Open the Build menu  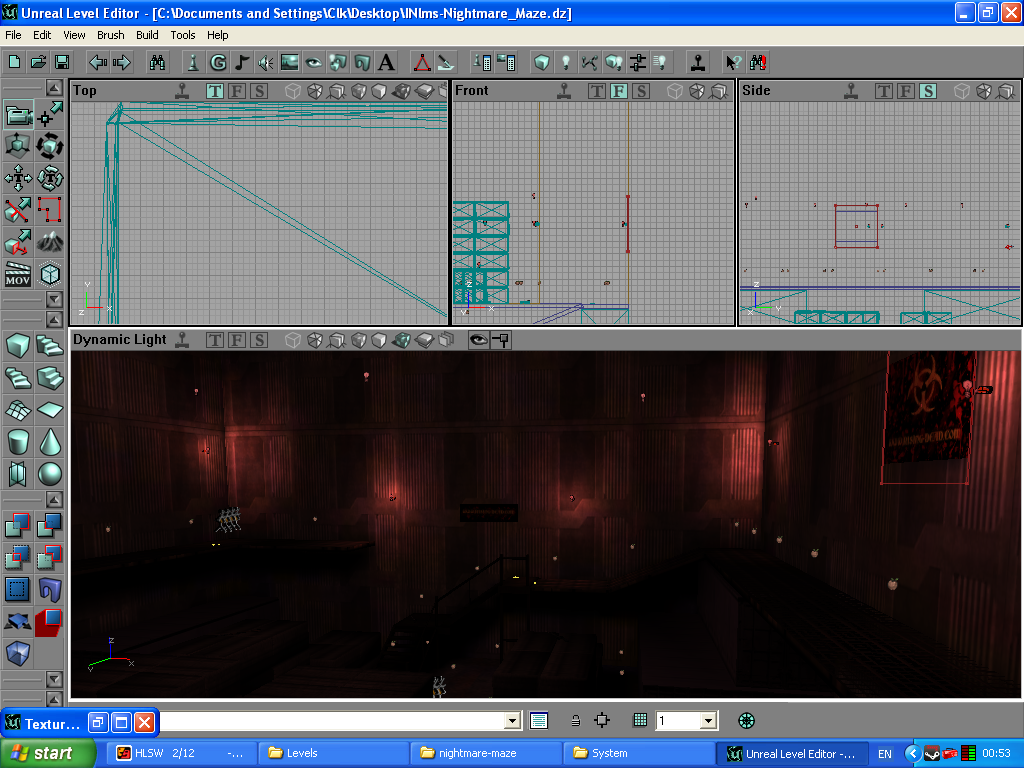[147, 35]
